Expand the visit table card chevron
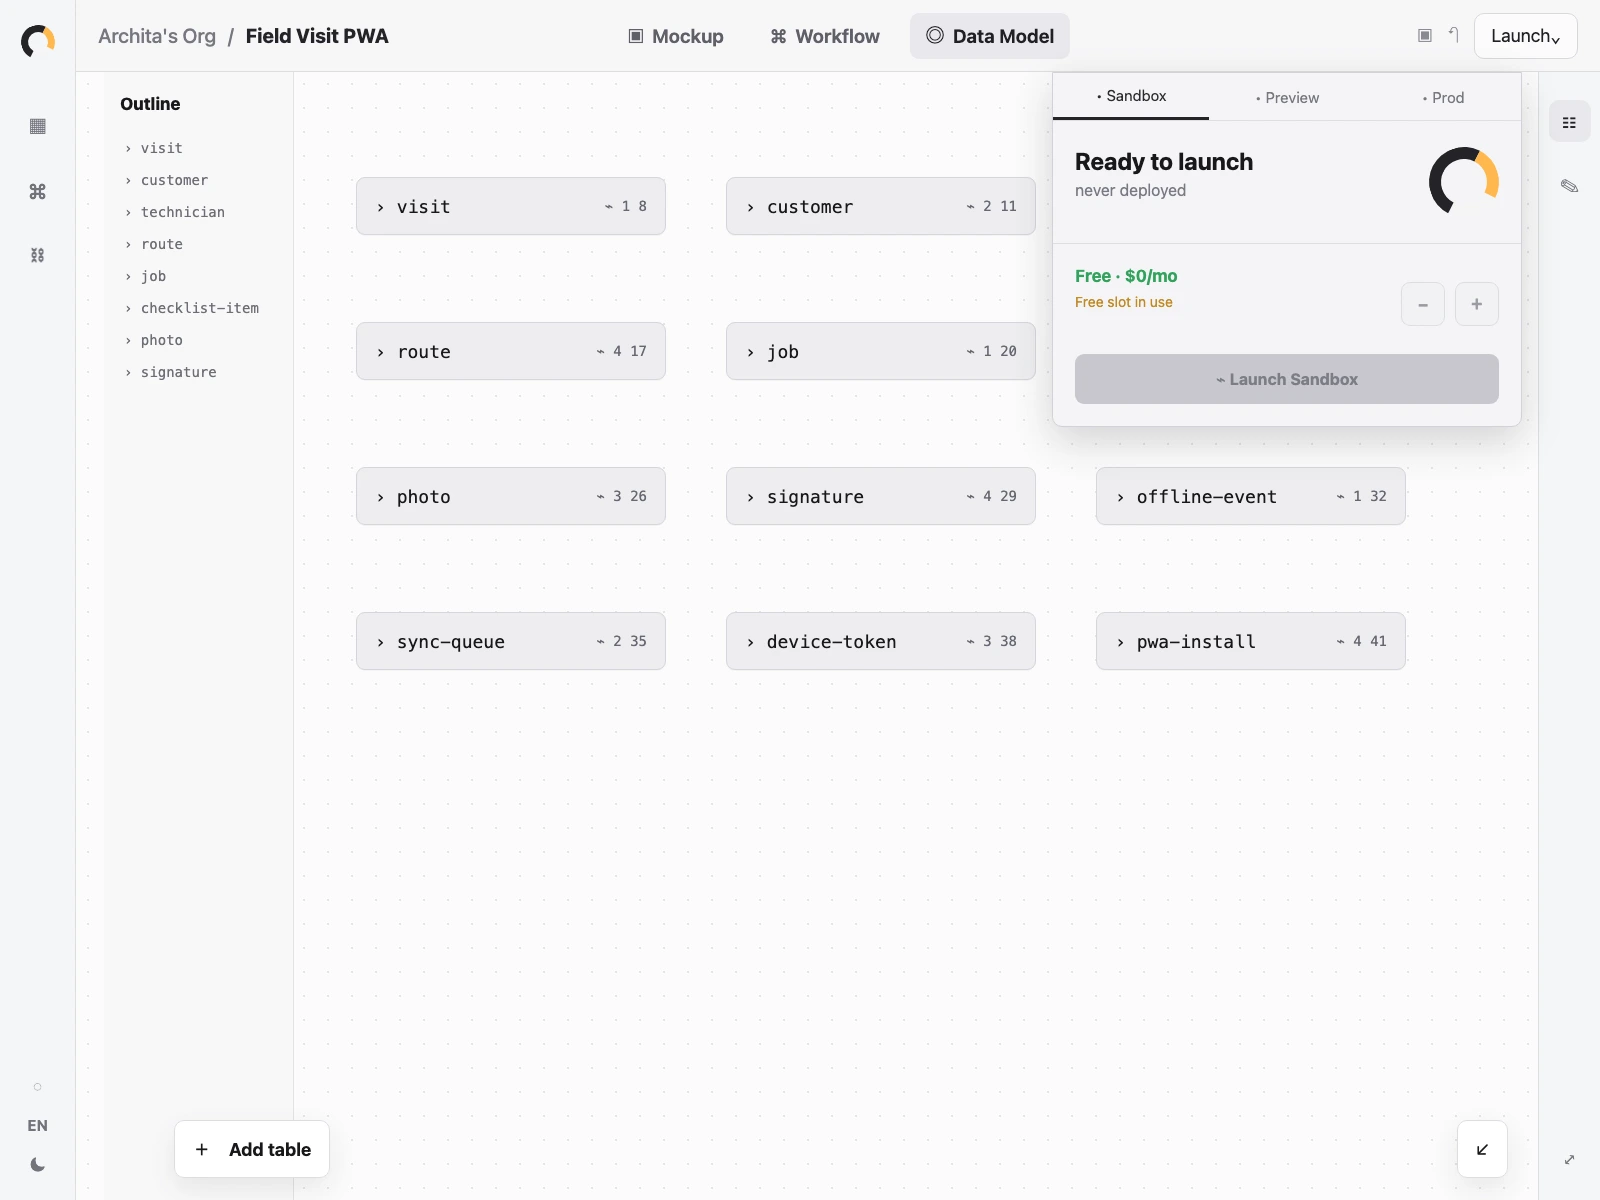The height and width of the screenshot is (1200, 1600). point(380,207)
